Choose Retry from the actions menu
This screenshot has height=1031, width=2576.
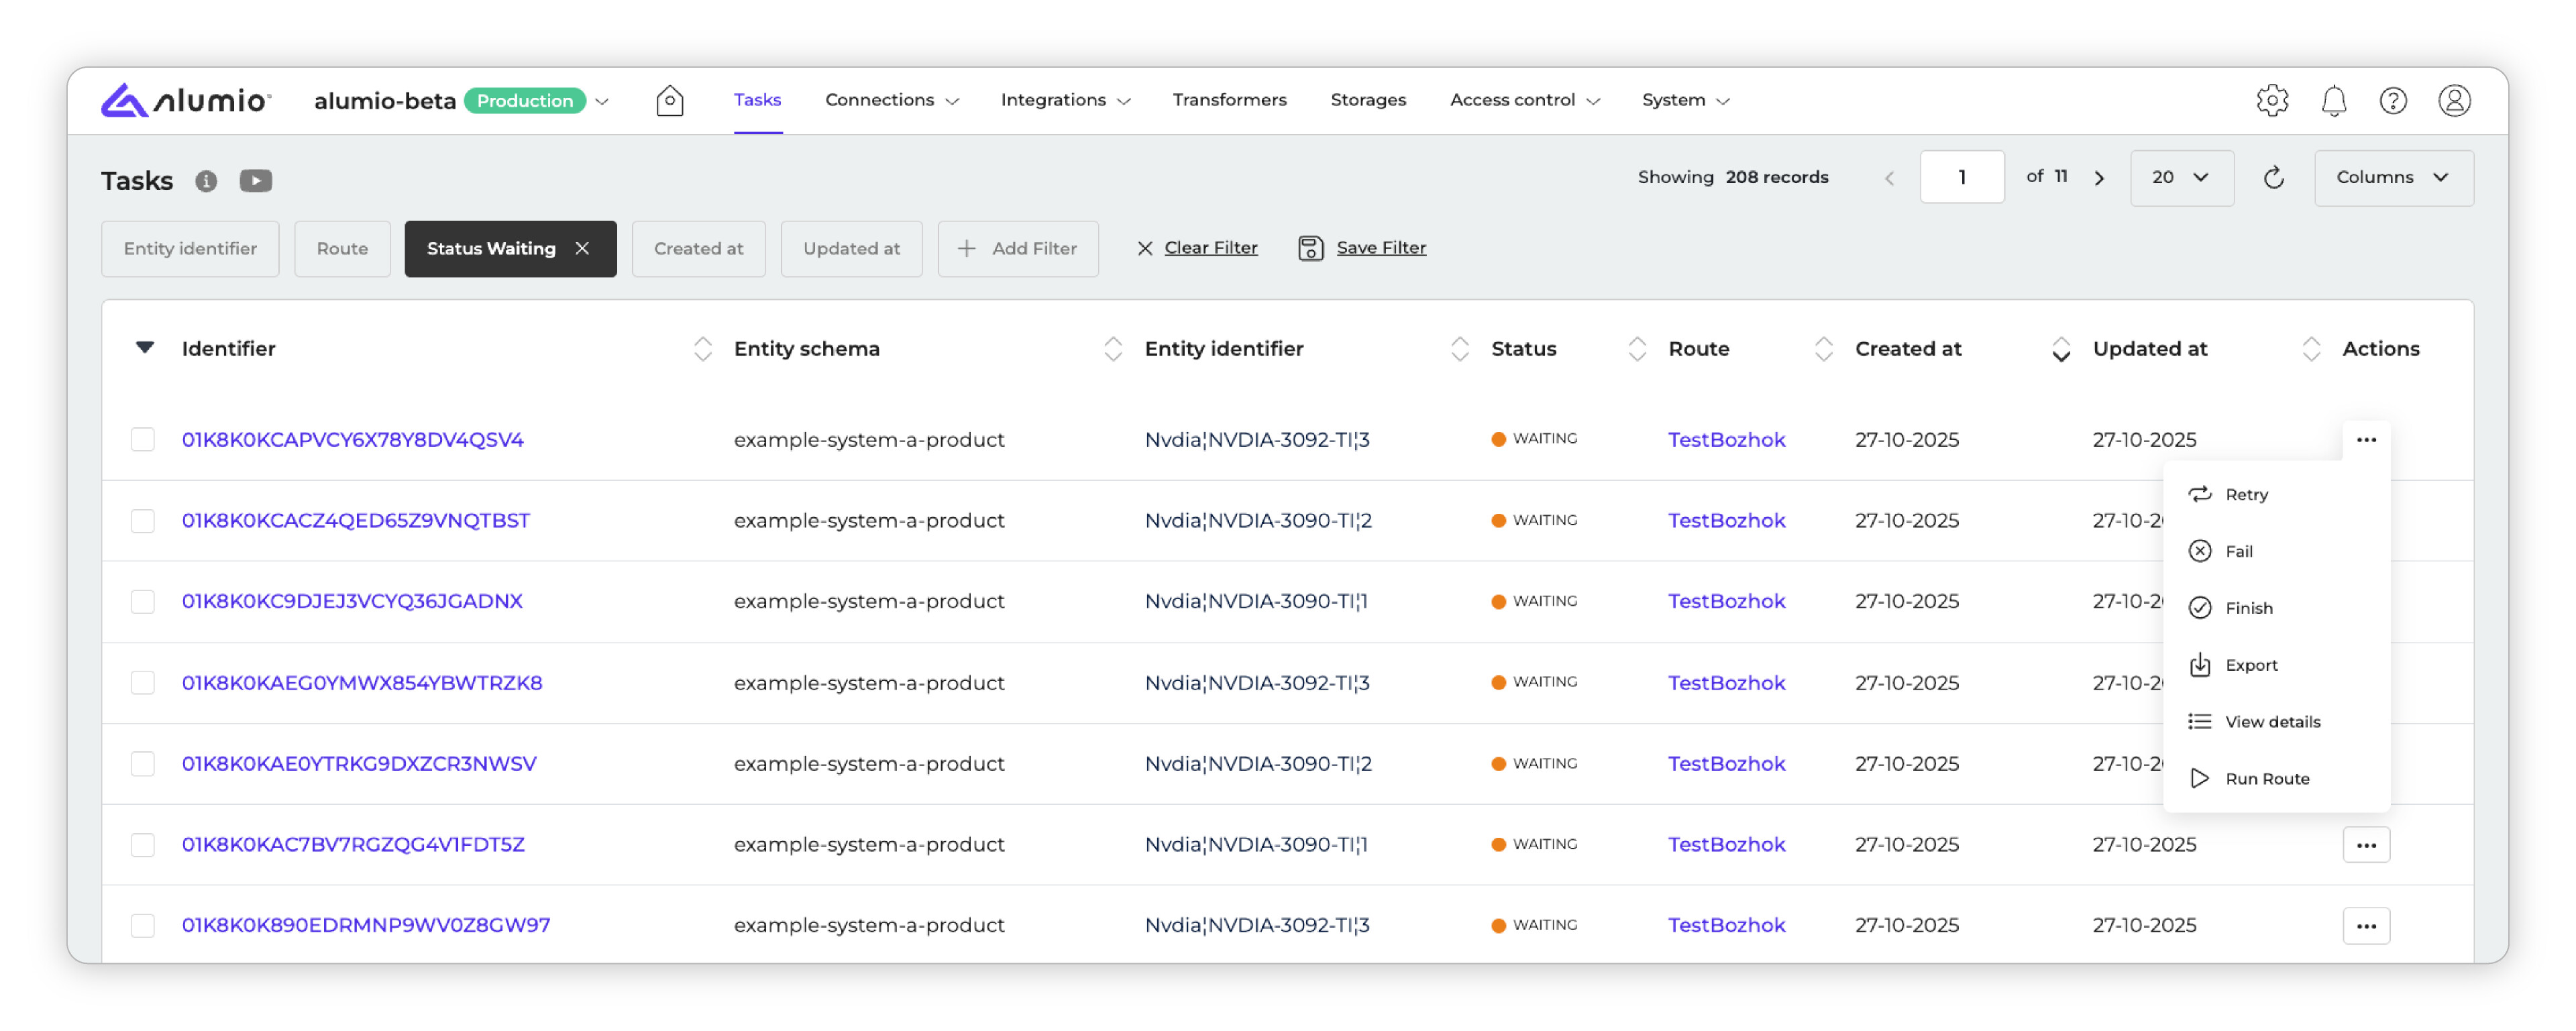(2245, 494)
